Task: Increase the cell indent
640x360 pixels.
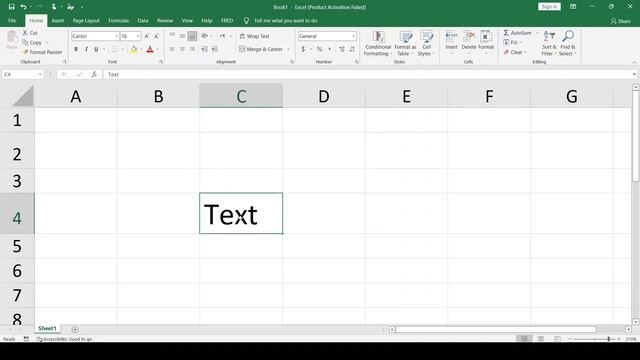Action: 214,49
